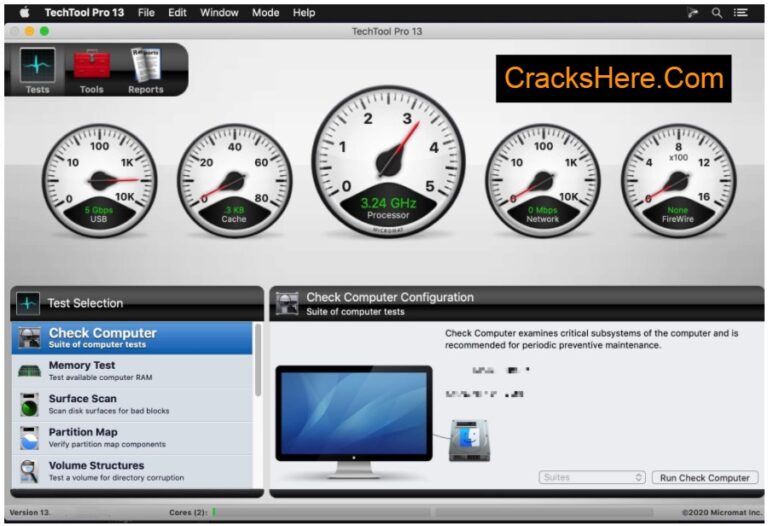Click the Cache gauge
Viewport: 768px width, 526px height.
click(x=235, y=181)
